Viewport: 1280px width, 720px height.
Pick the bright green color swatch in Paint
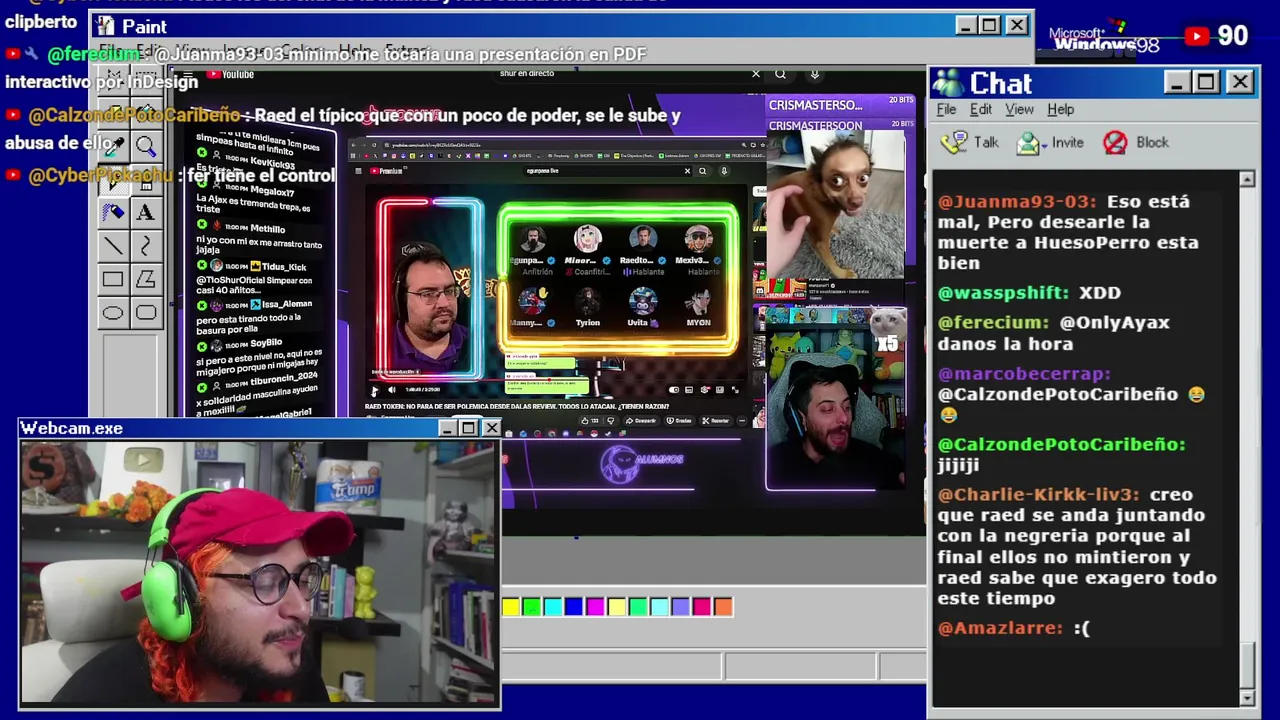click(532, 607)
